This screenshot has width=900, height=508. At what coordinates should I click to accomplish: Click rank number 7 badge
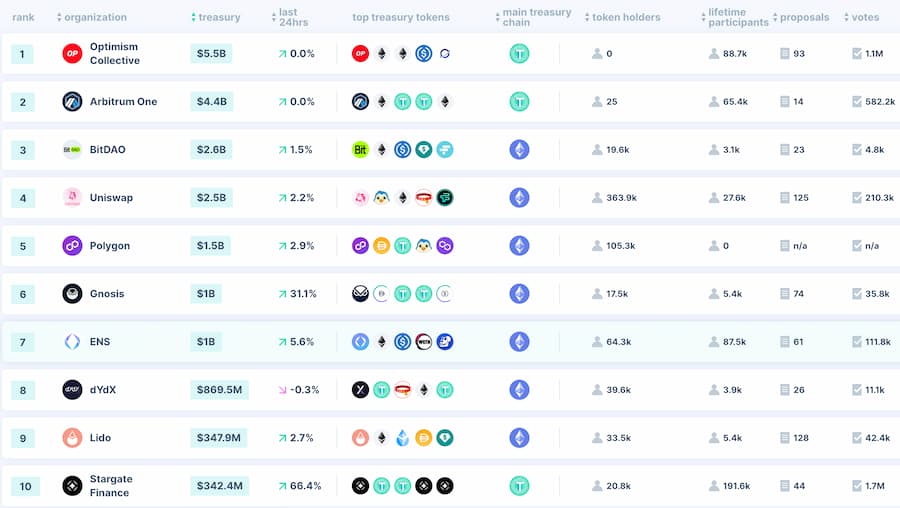tap(22, 342)
